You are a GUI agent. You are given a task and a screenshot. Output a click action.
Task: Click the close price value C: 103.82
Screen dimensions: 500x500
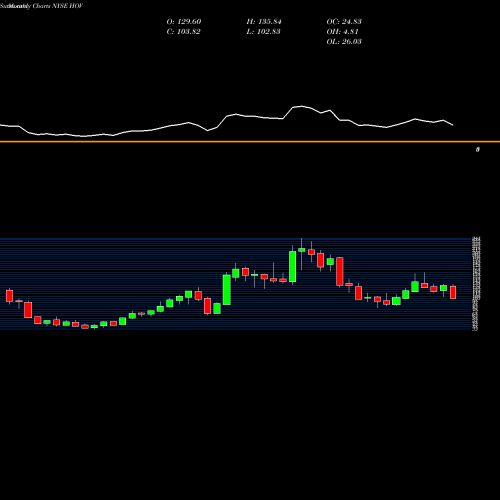(x=183, y=32)
